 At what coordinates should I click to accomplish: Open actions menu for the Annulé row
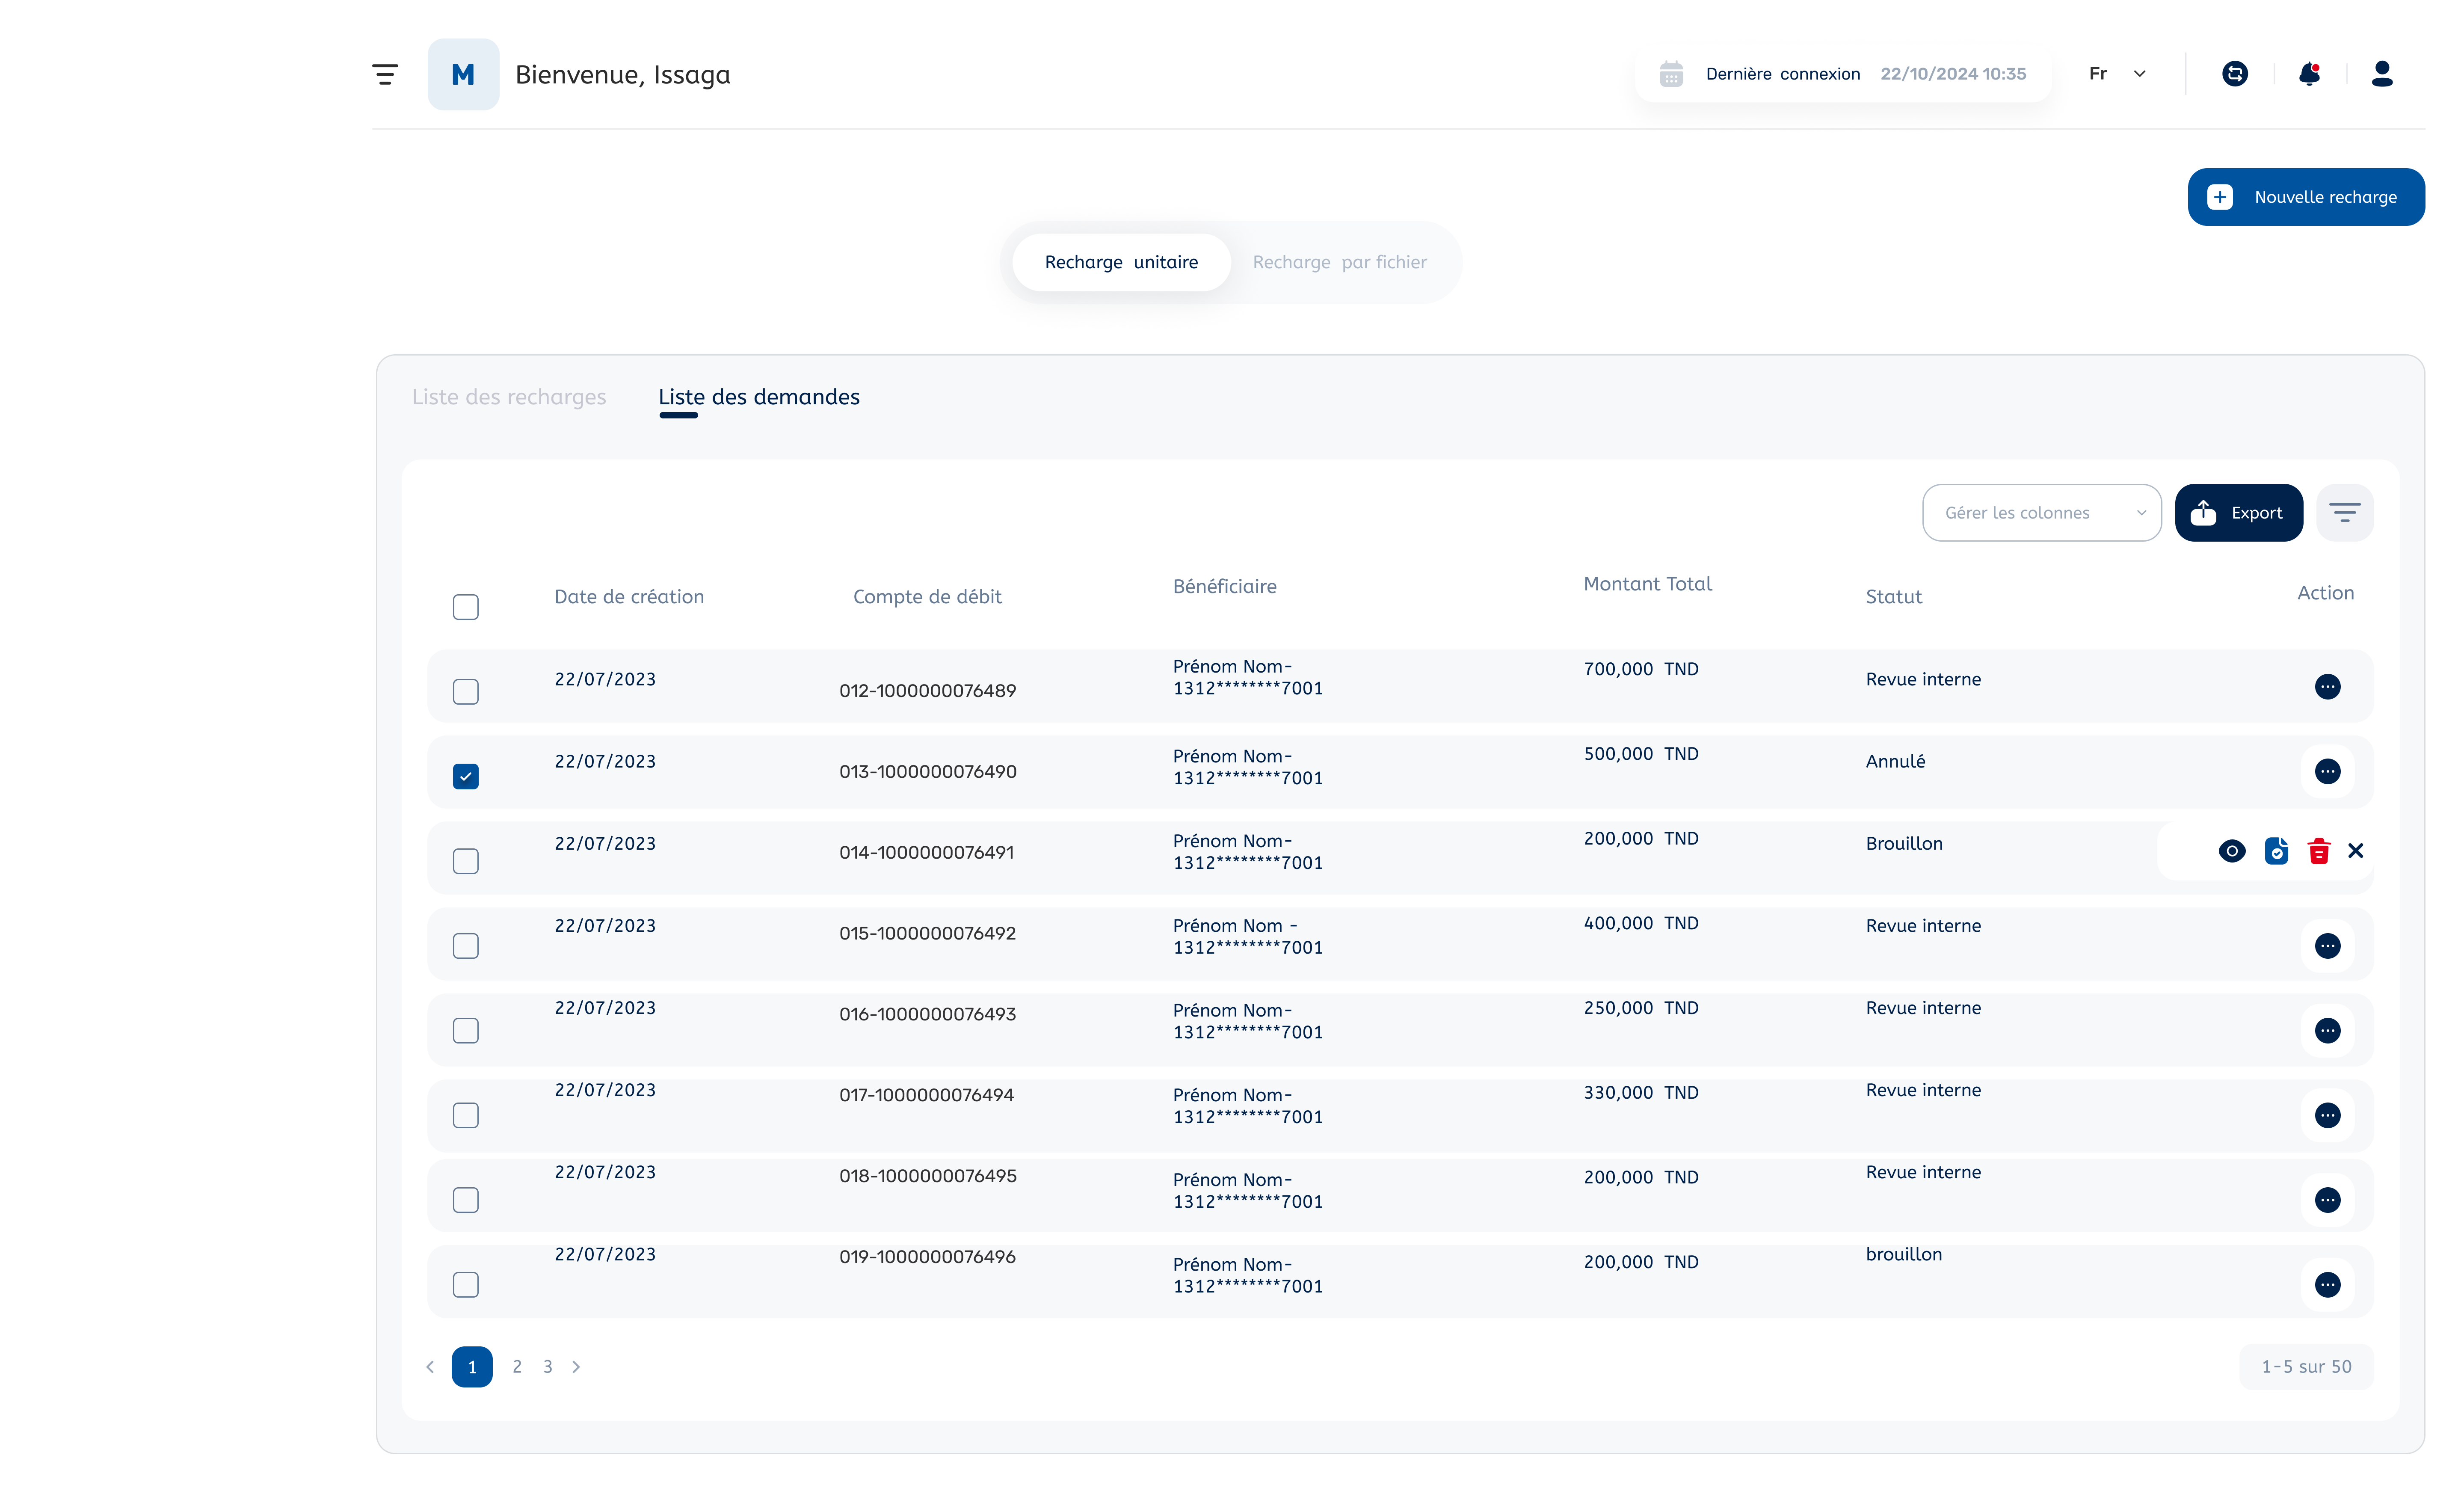tap(2328, 772)
